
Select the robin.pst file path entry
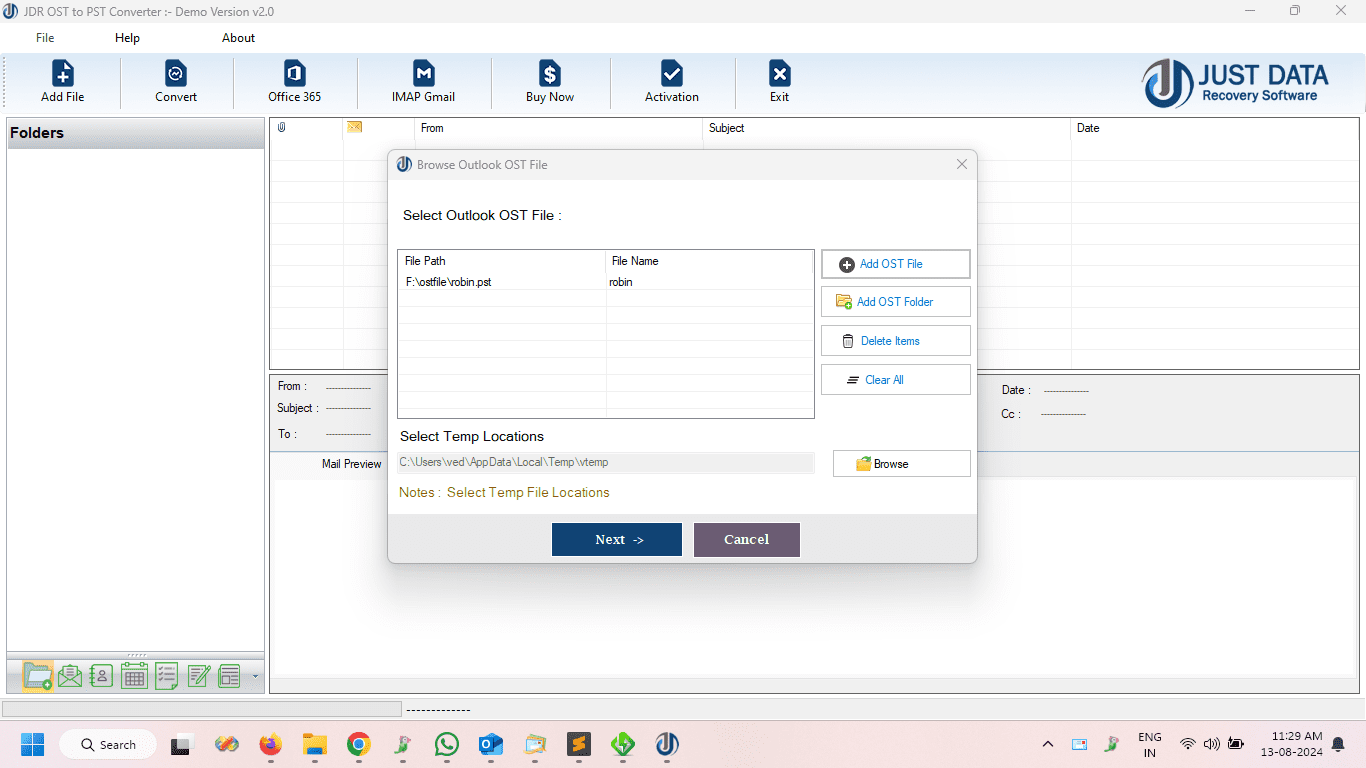tap(447, 282)
